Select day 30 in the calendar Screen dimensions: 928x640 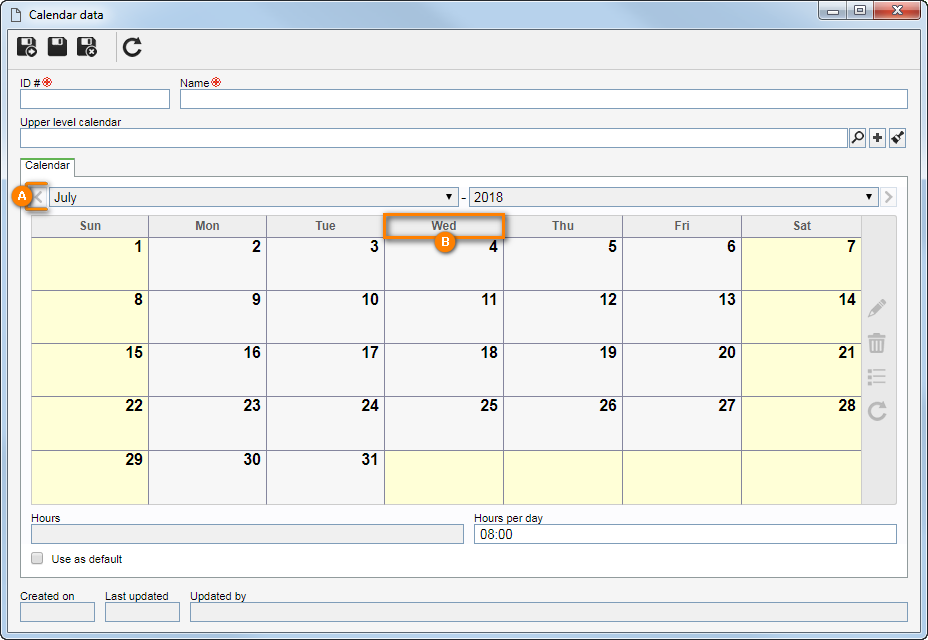click(207, 477)
